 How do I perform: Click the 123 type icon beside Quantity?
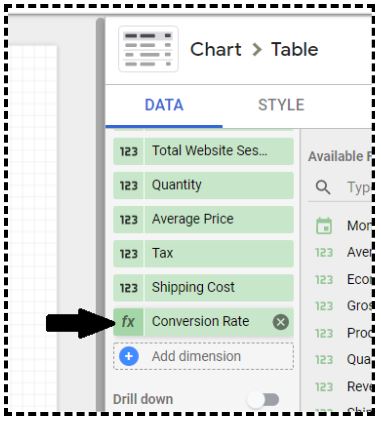[128, 185]
